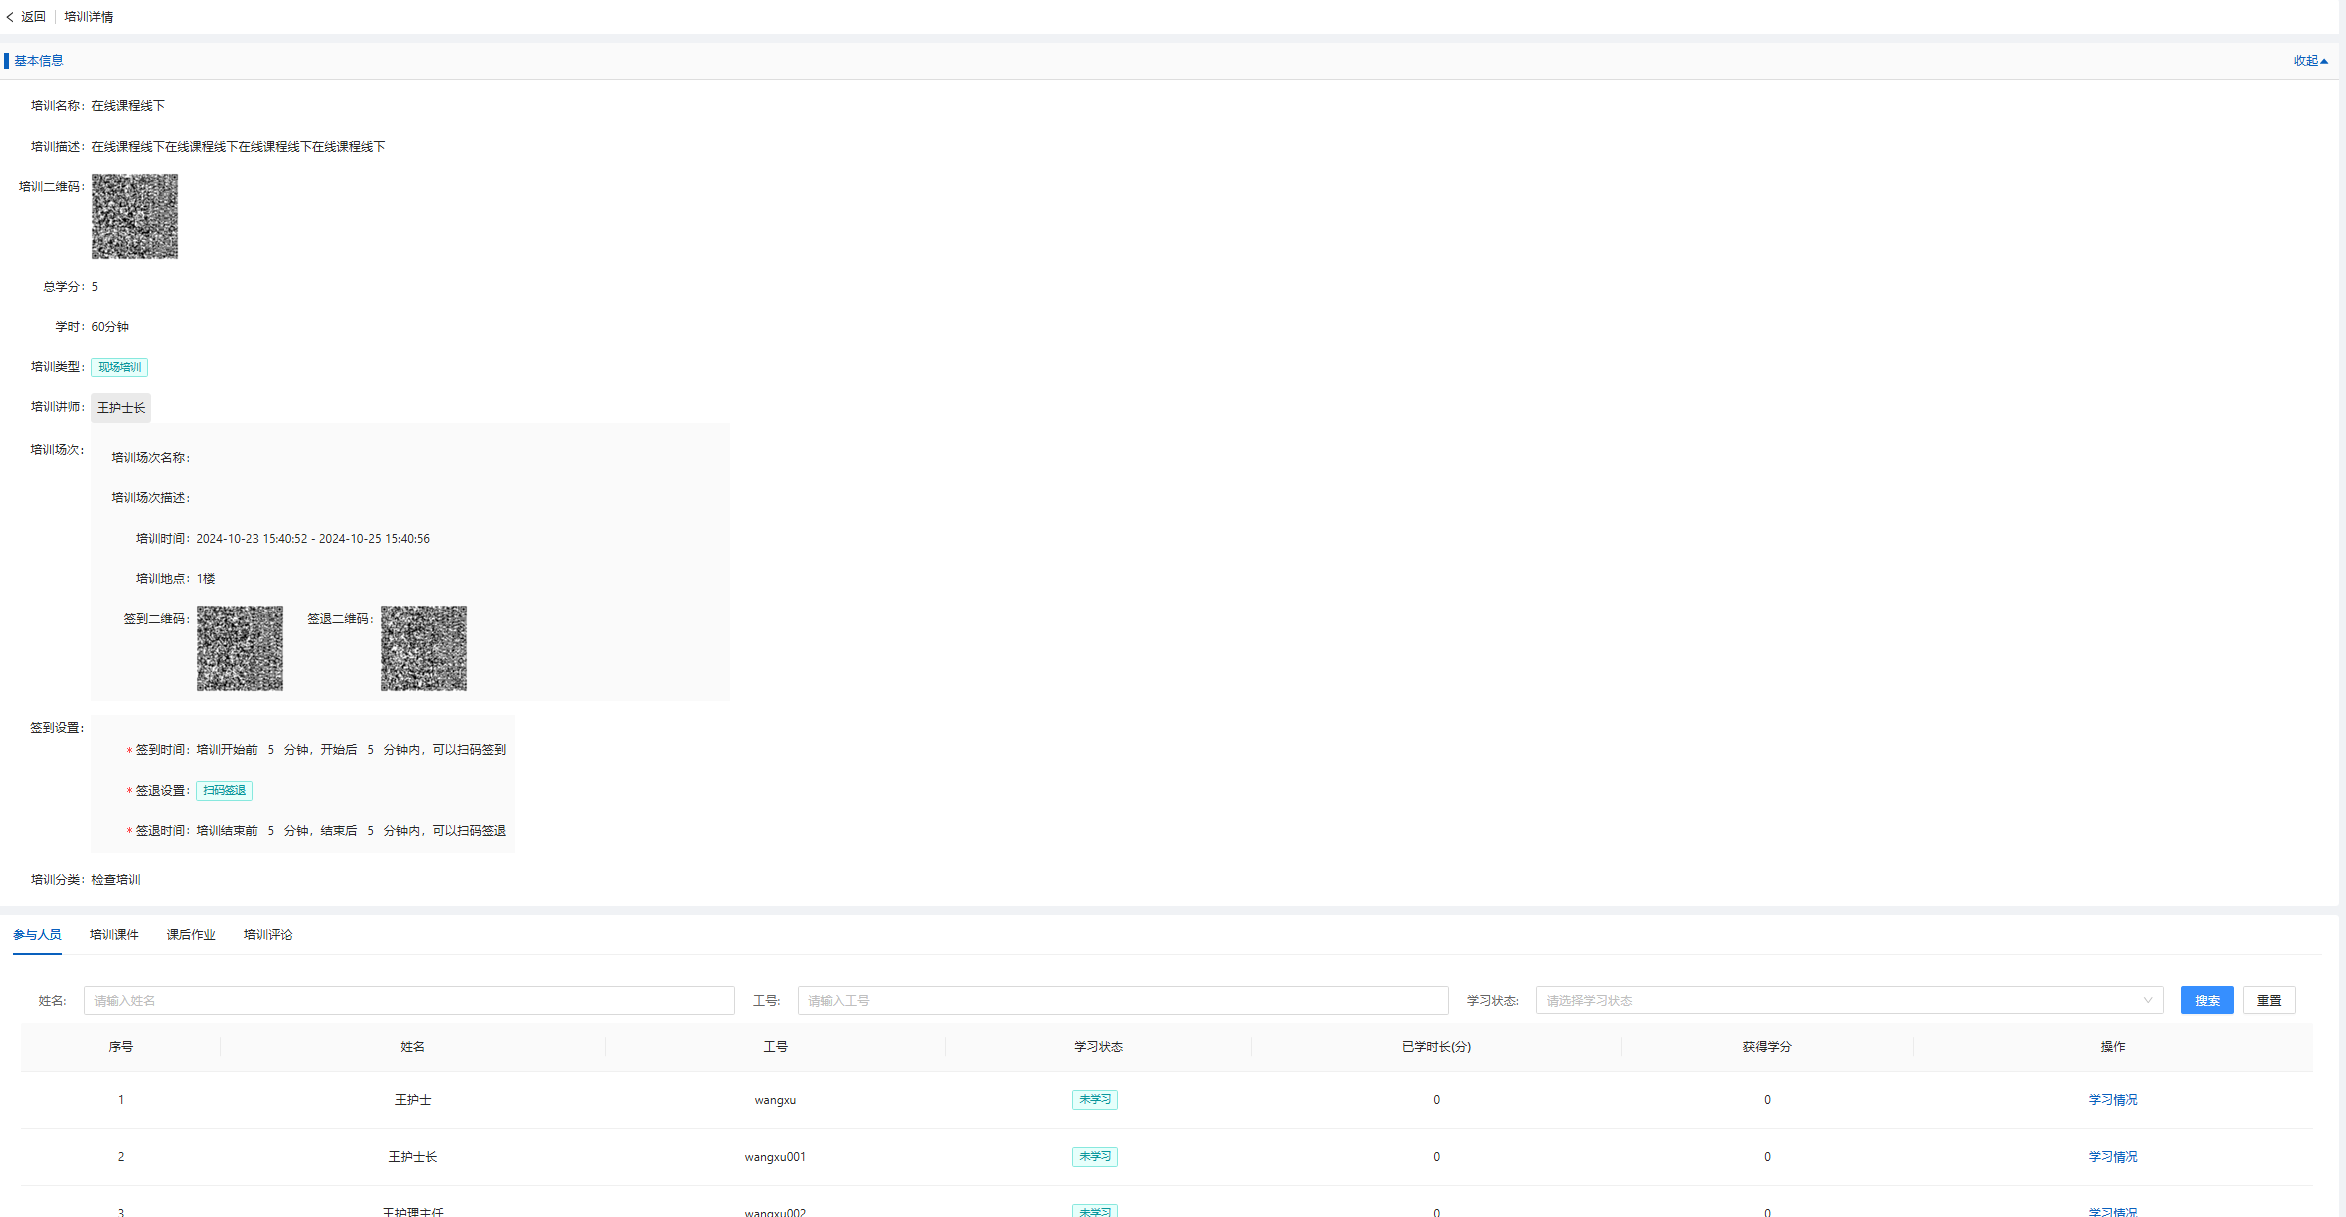
Task: Click the 重置 reset button
Action: [x=2269, y=1001]
